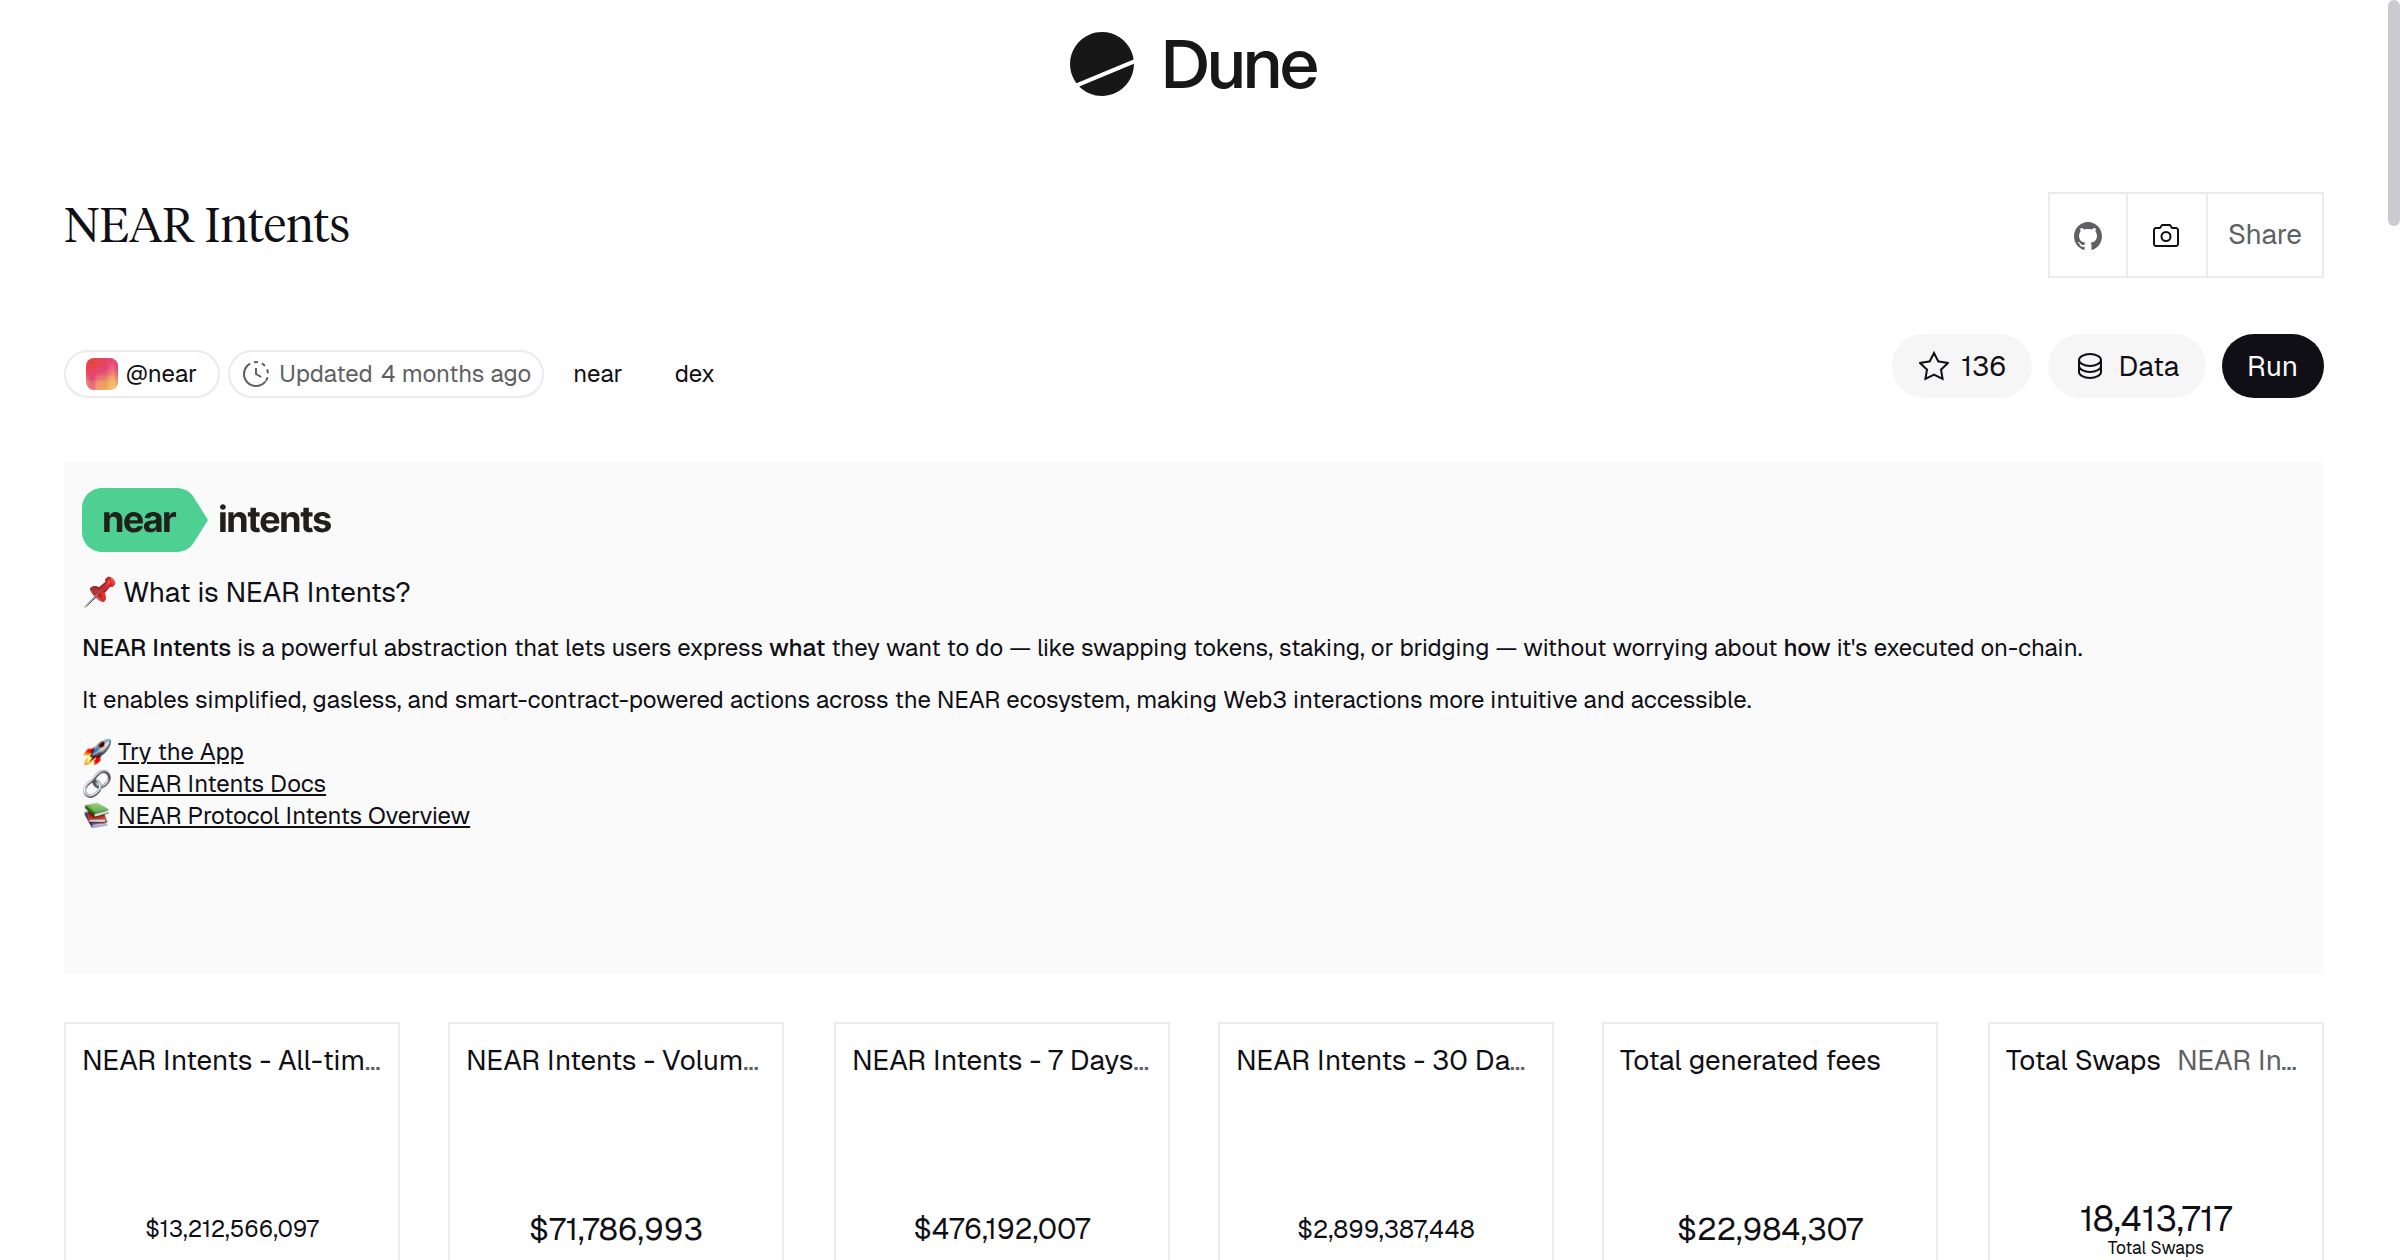Select the near tag
Image resolution: width=2400 pixels, height=1260 pixels.
[597, 374]
